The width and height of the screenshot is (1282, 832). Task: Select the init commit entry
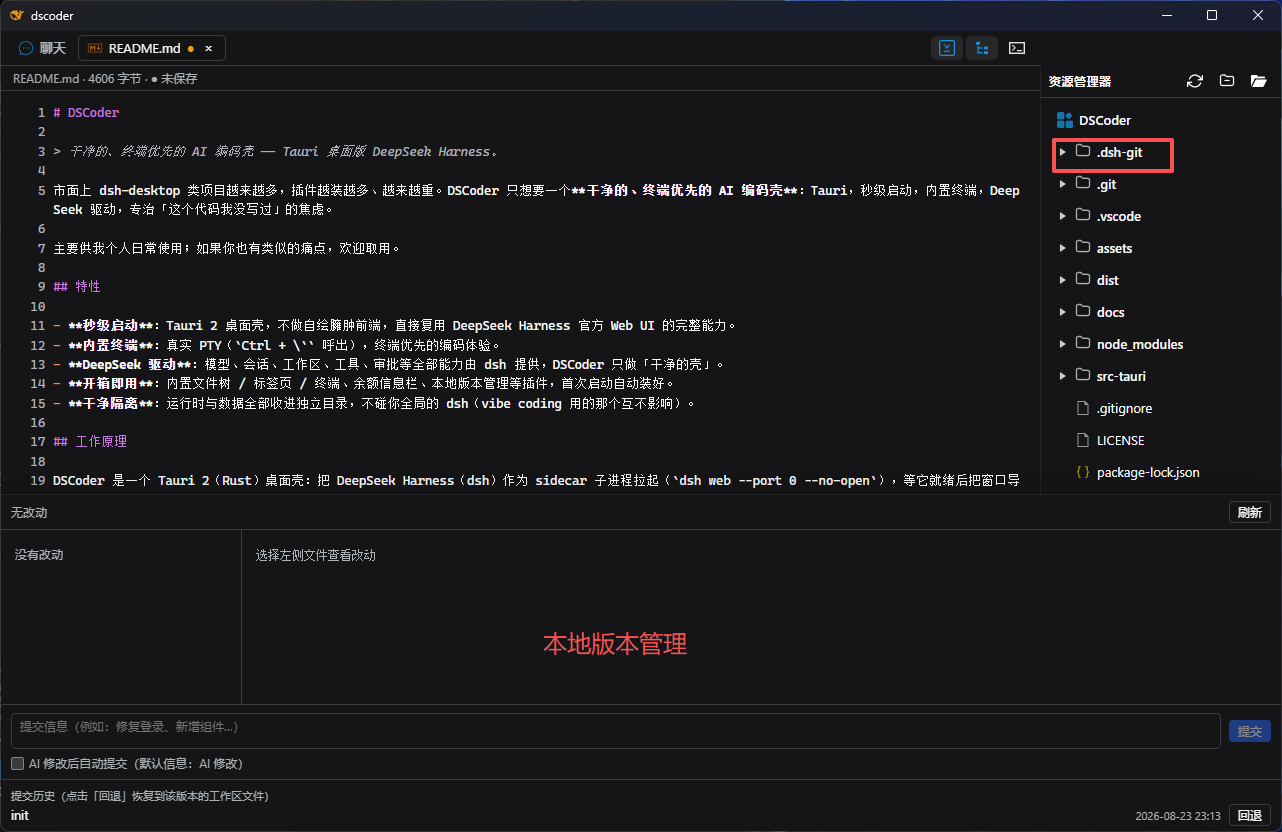click(20, 815)
